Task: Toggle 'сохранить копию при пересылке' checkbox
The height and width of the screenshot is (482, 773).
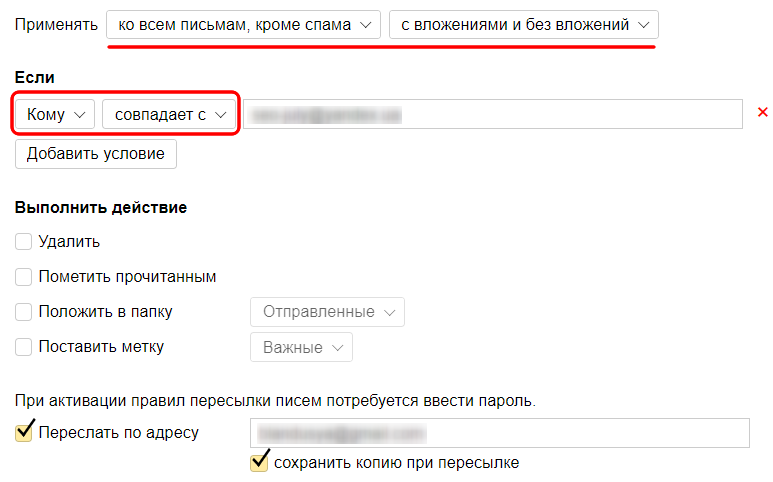Action: 259,462
